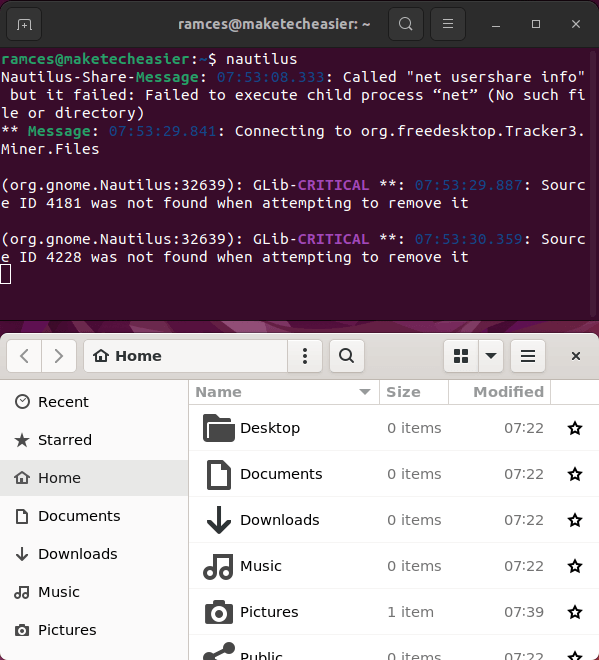This screenshot has height=660, width=599.
Task: Select Home in the sidebar
Action: coord(94,478)
